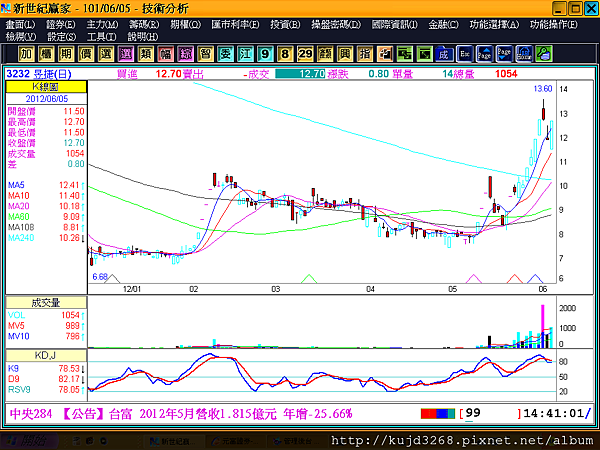This screenshot has height=450, width=600.
Task: Open the 期權(O) menu
Action: tap(185, 25)
